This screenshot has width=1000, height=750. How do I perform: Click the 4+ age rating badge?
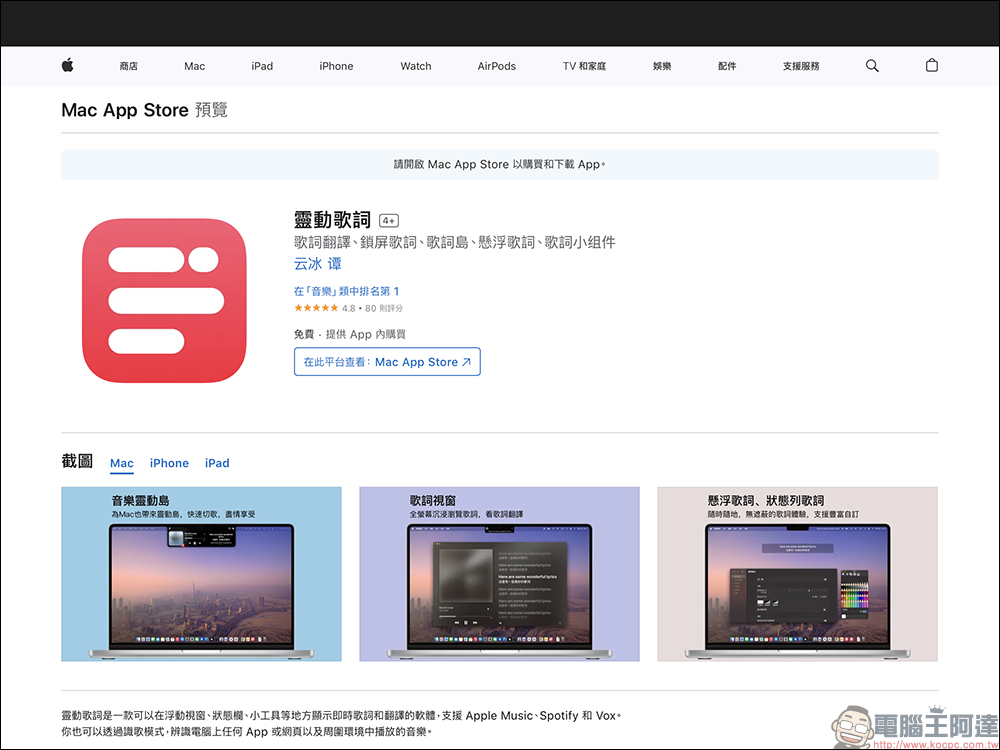[389, 221]
